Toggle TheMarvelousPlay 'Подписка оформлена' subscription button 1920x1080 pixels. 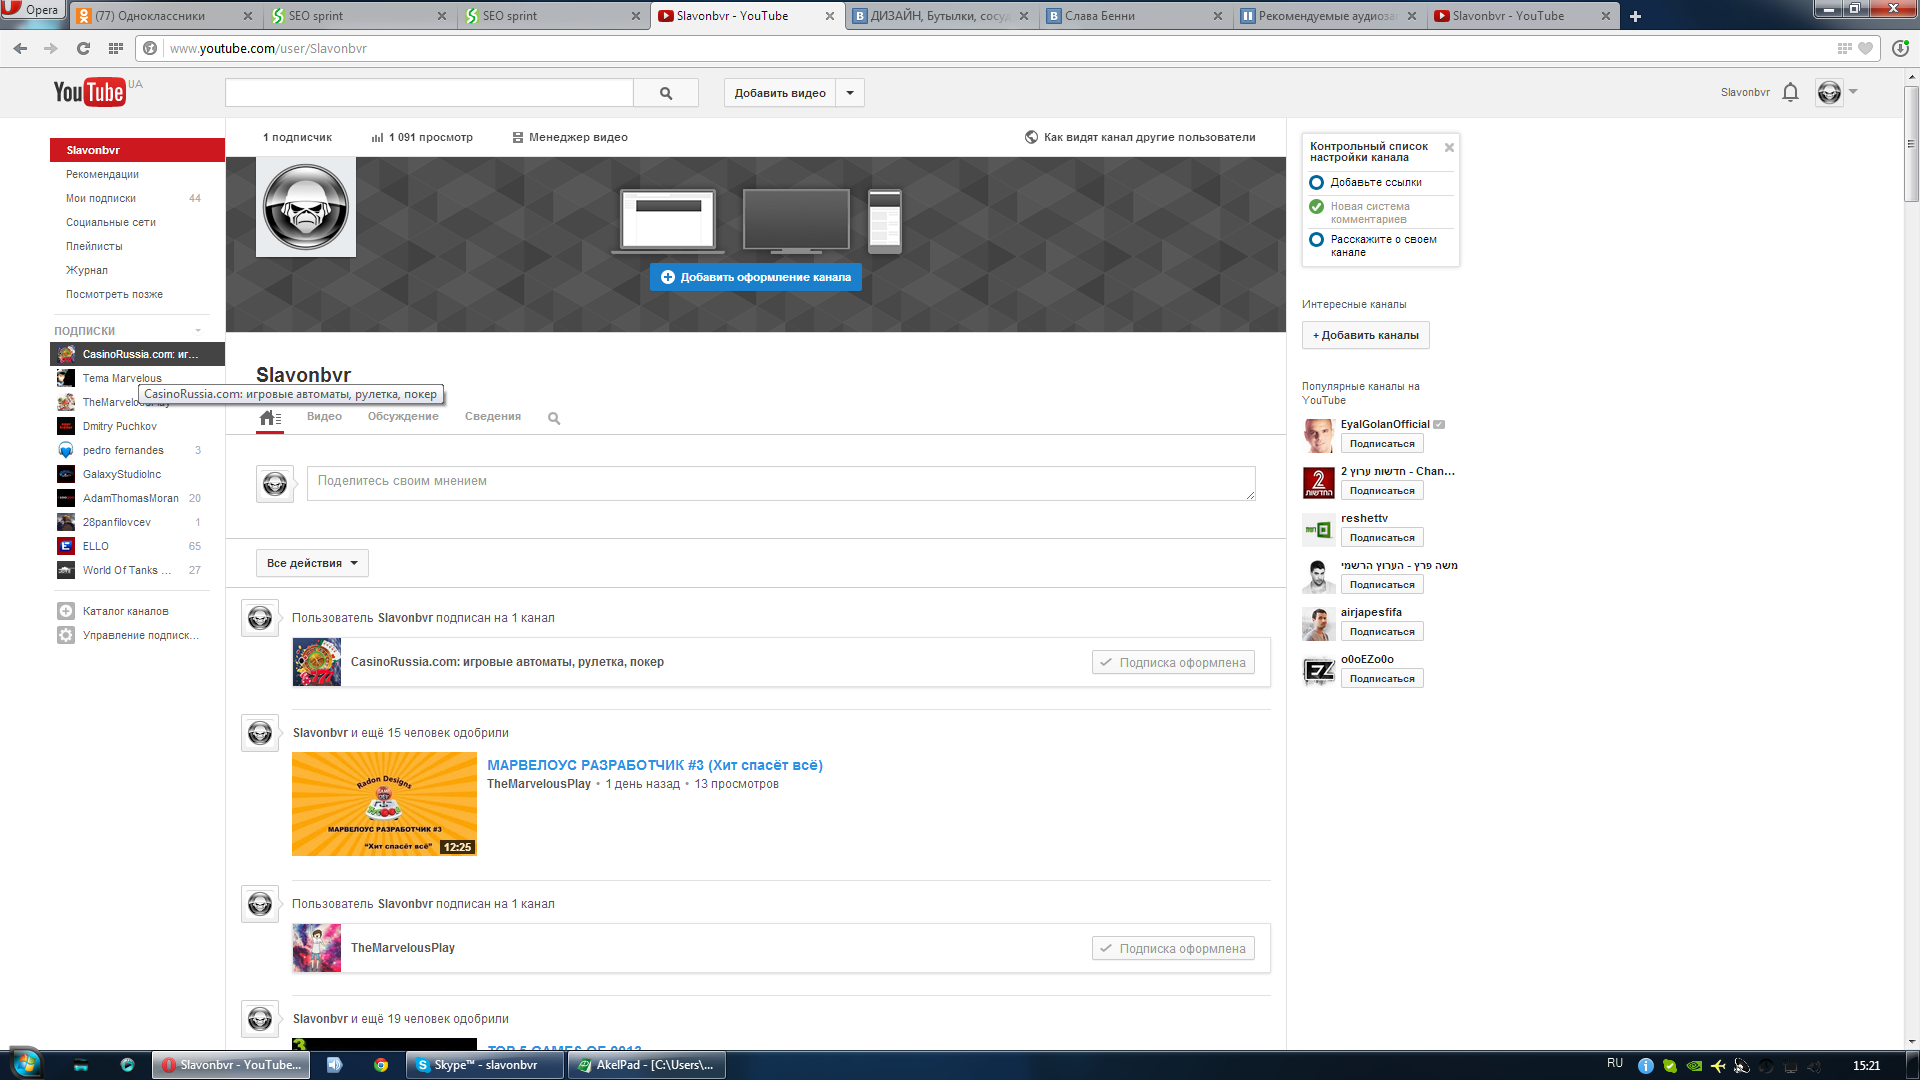[x=1173, y=948]
